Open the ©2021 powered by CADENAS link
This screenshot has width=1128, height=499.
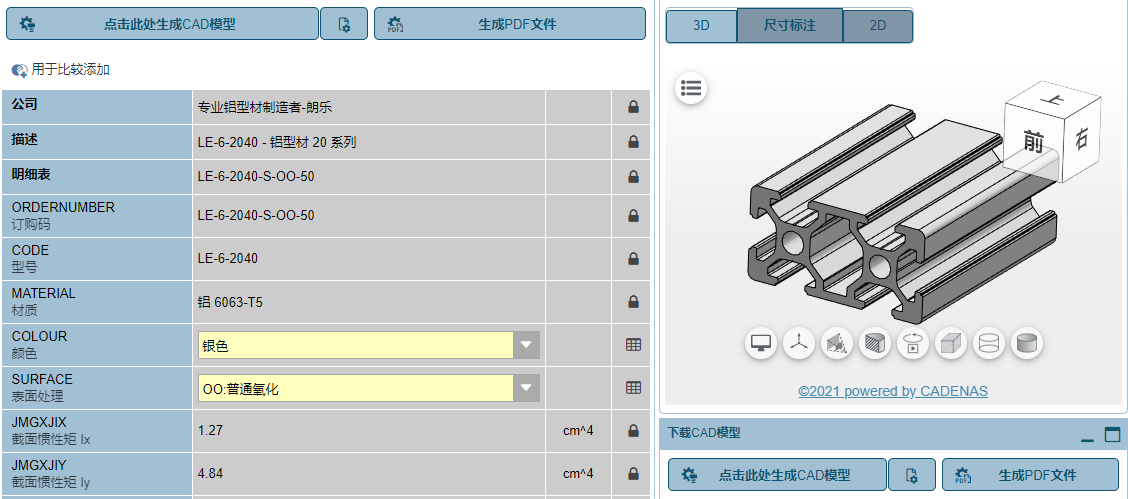pos(893,391)
